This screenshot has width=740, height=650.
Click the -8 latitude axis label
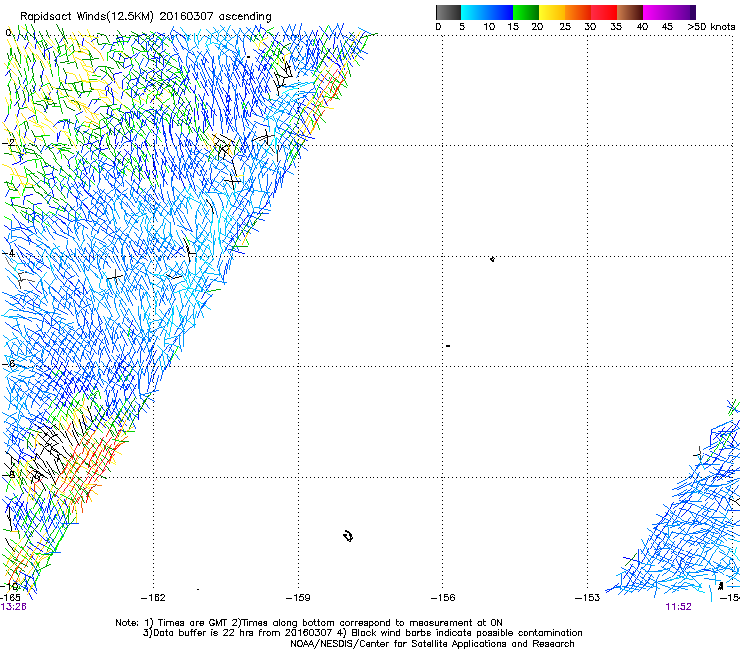click(x=9, y=474)
